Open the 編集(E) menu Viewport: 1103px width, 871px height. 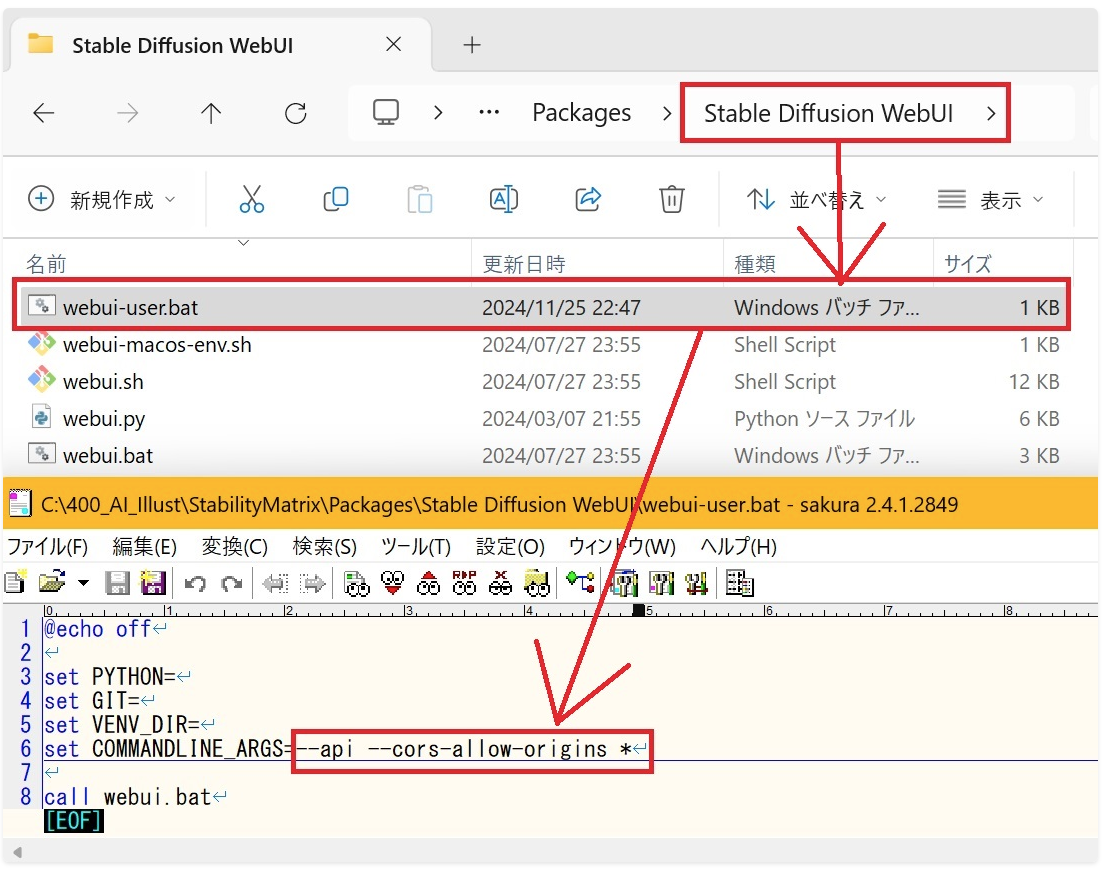[x=144, y=547]
